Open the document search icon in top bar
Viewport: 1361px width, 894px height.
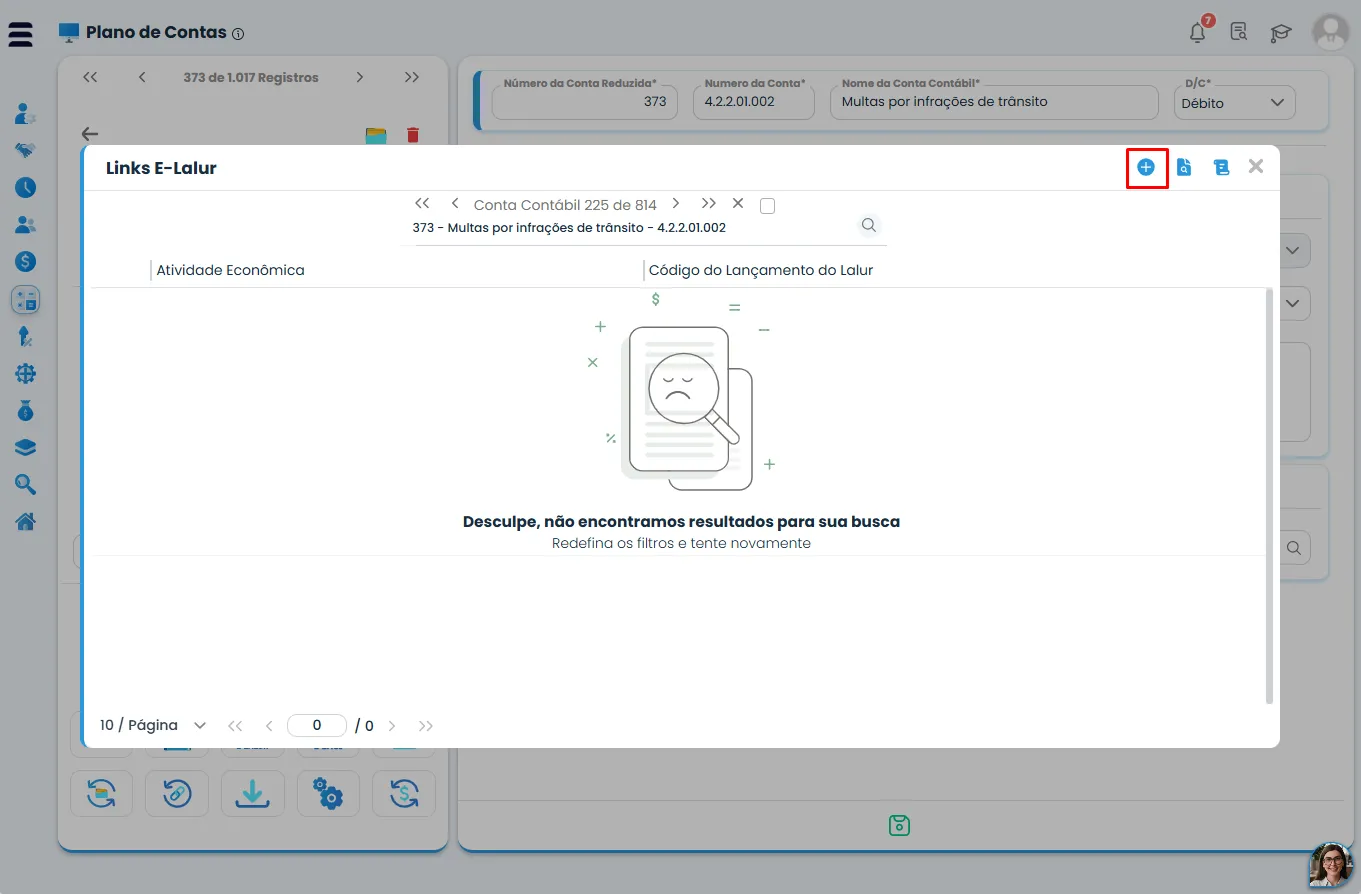pyautogui.click(x=1239, y=32)
